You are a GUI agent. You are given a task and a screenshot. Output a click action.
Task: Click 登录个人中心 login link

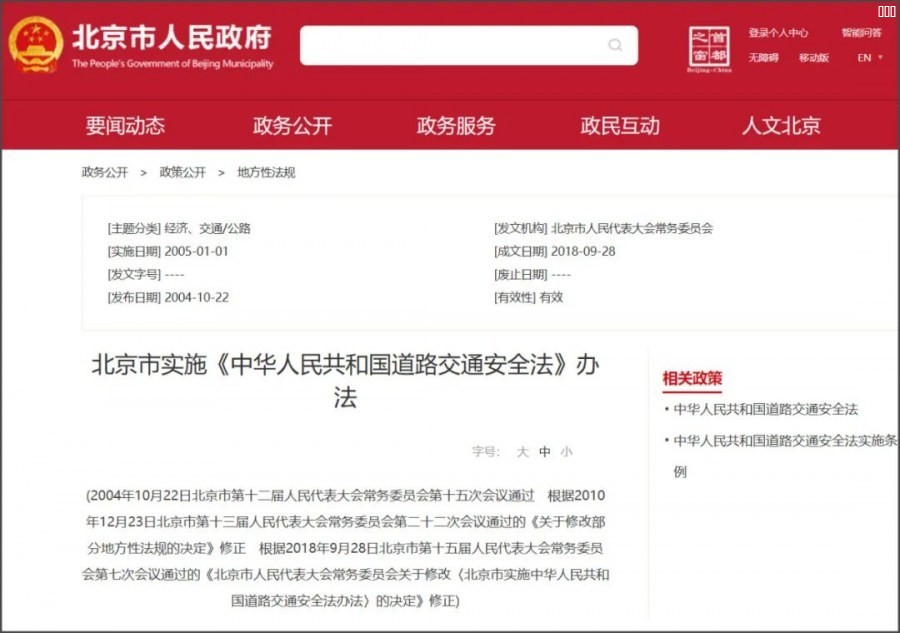(778, 33)
